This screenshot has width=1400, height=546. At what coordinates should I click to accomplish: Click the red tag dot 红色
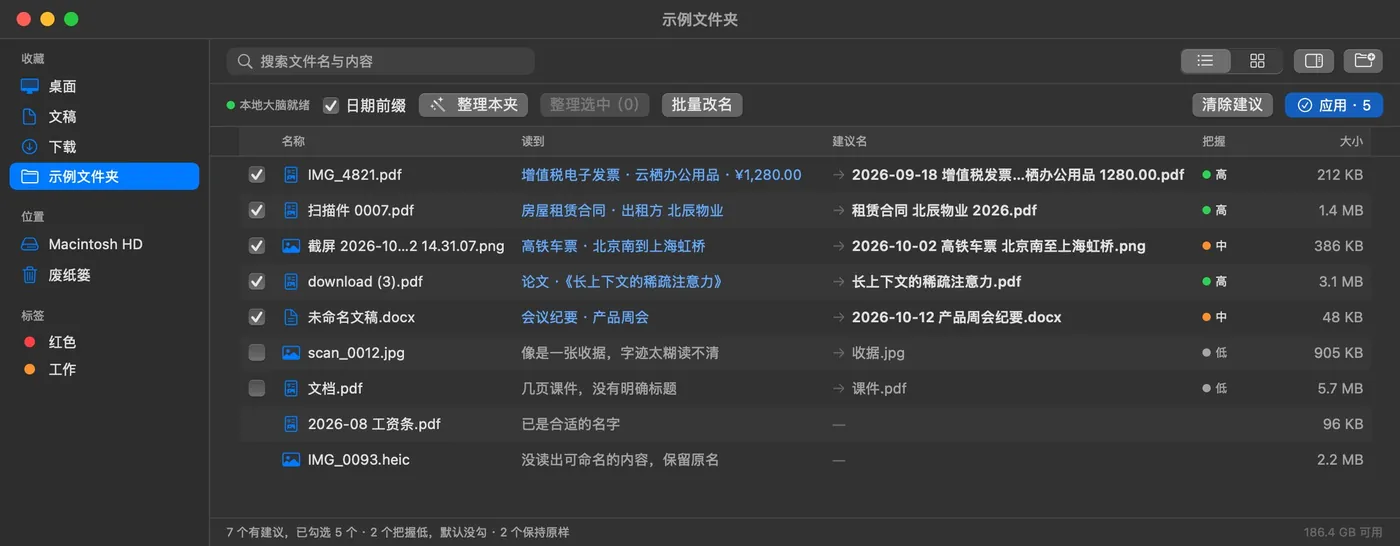point(30,342)
